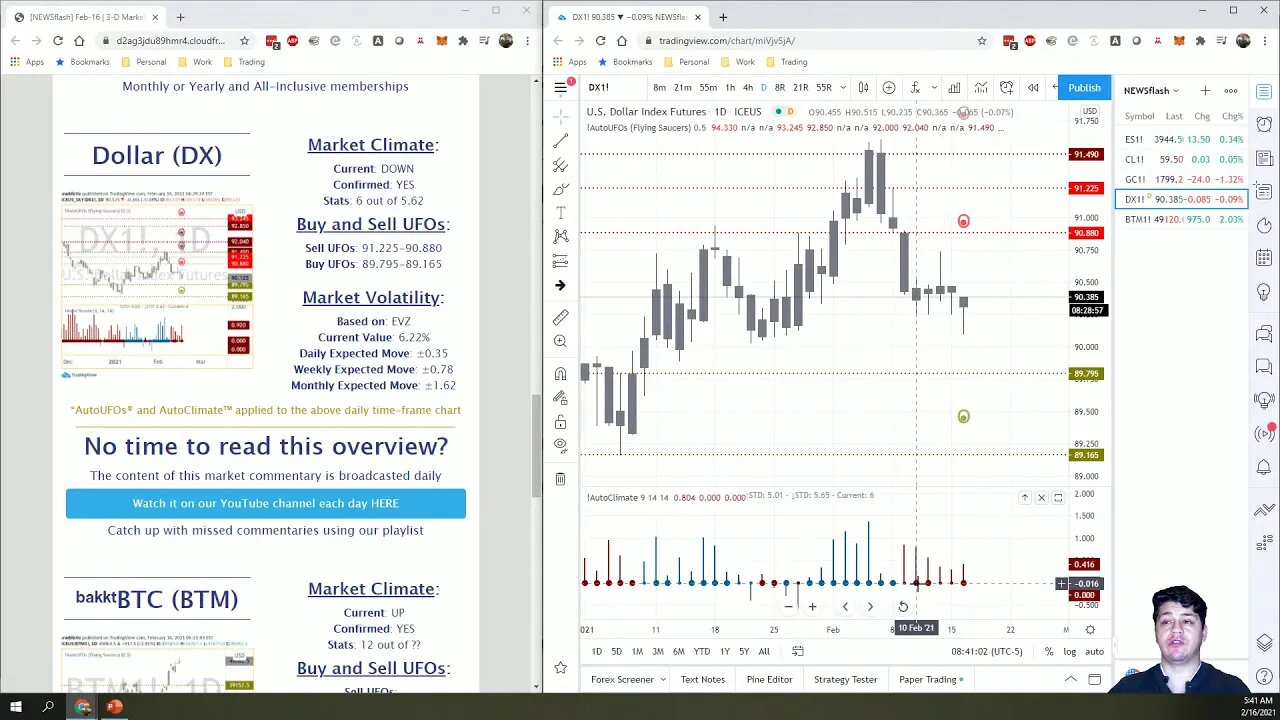Click the bar replay rewind icon

coord(1033,87)
